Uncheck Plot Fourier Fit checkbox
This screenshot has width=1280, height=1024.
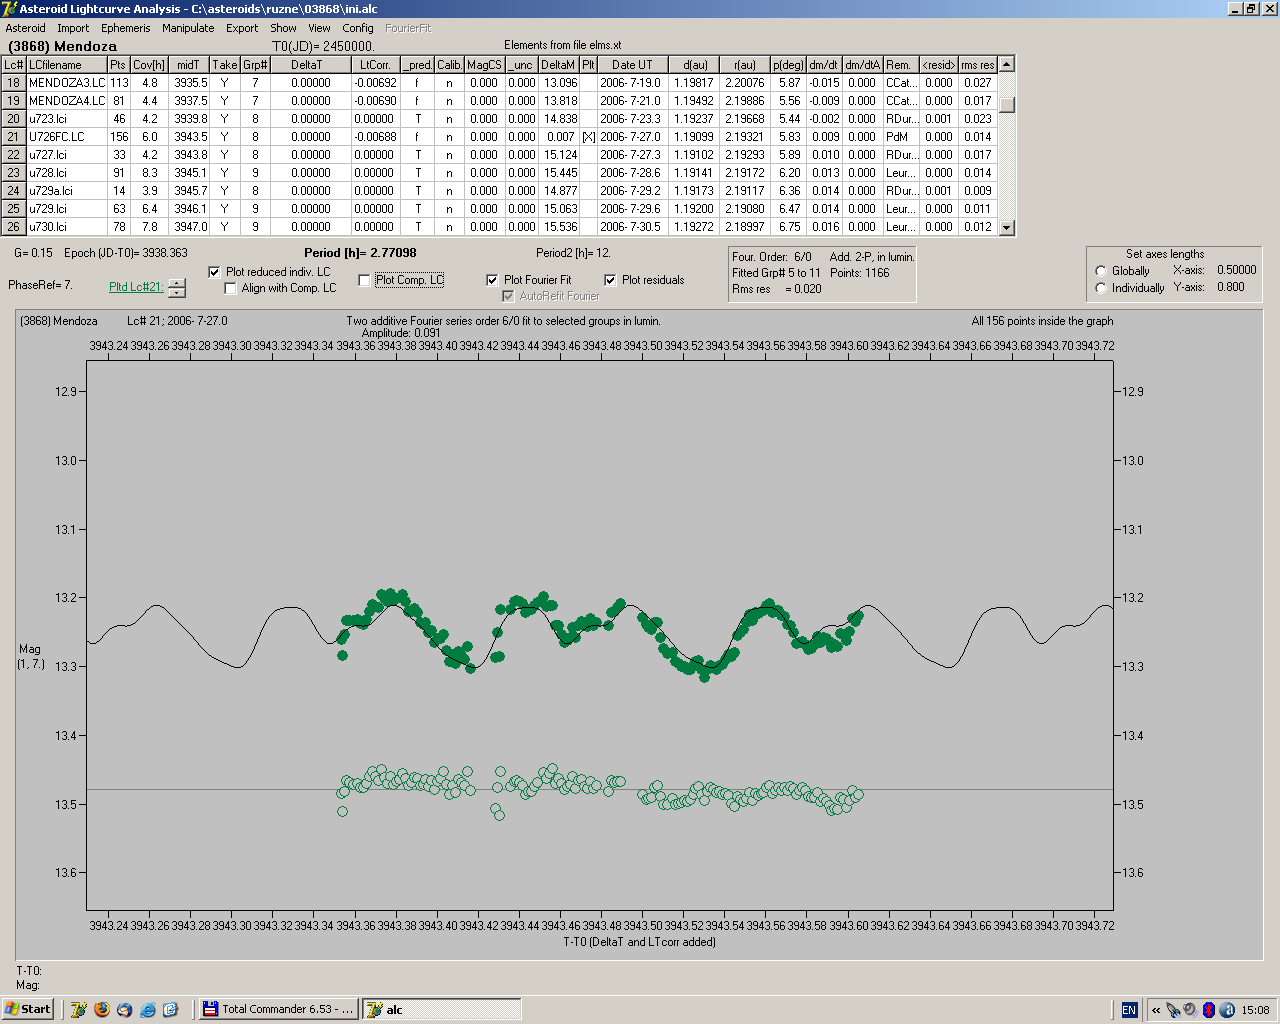point(492,280)
